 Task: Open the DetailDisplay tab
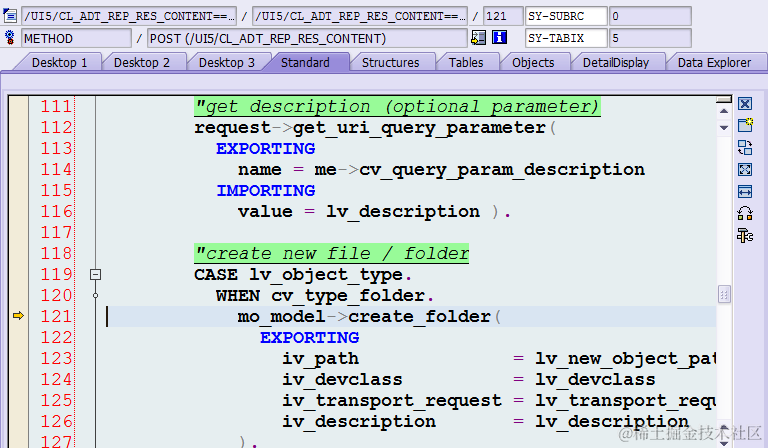click(616, 63)
